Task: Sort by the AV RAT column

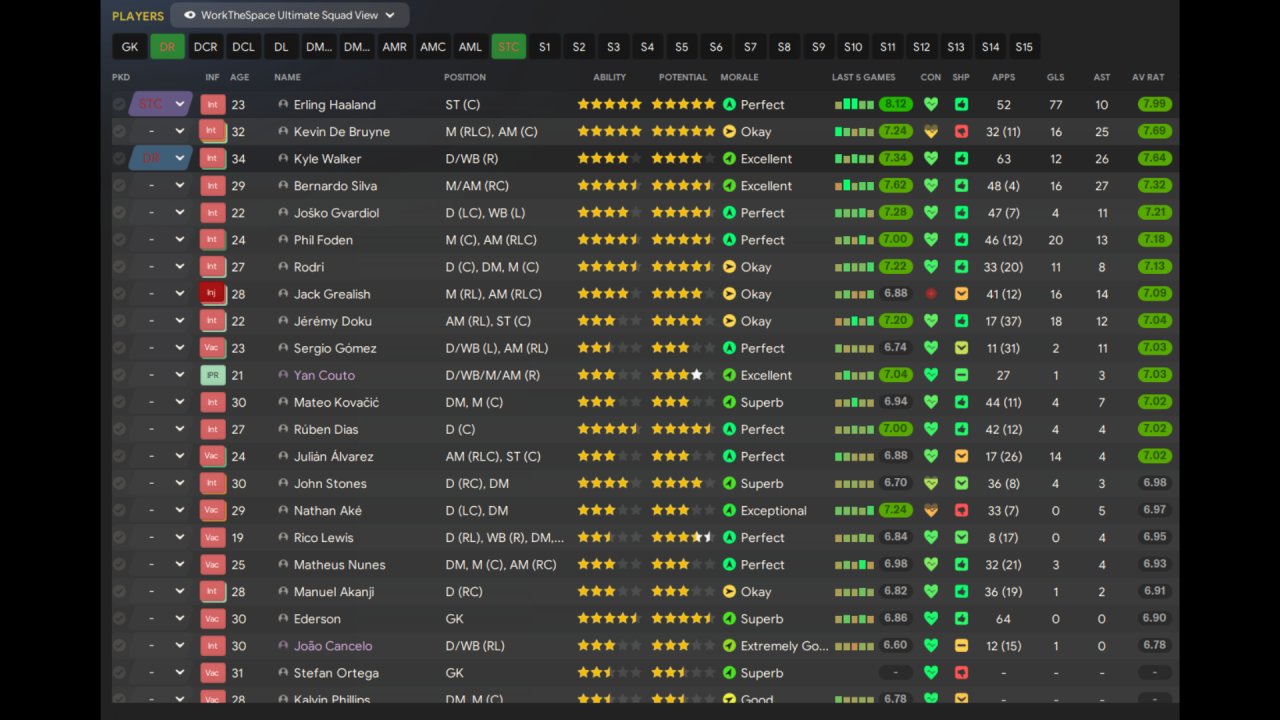Action: coord(1148,77)
